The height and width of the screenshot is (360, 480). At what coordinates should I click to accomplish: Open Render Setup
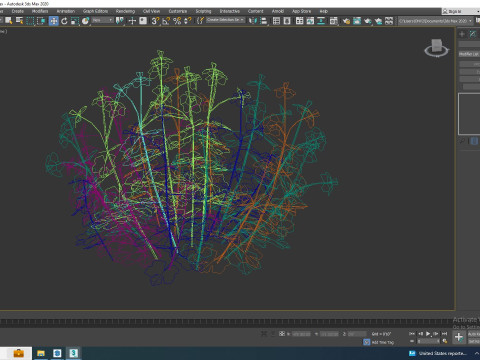pos(346,21)
